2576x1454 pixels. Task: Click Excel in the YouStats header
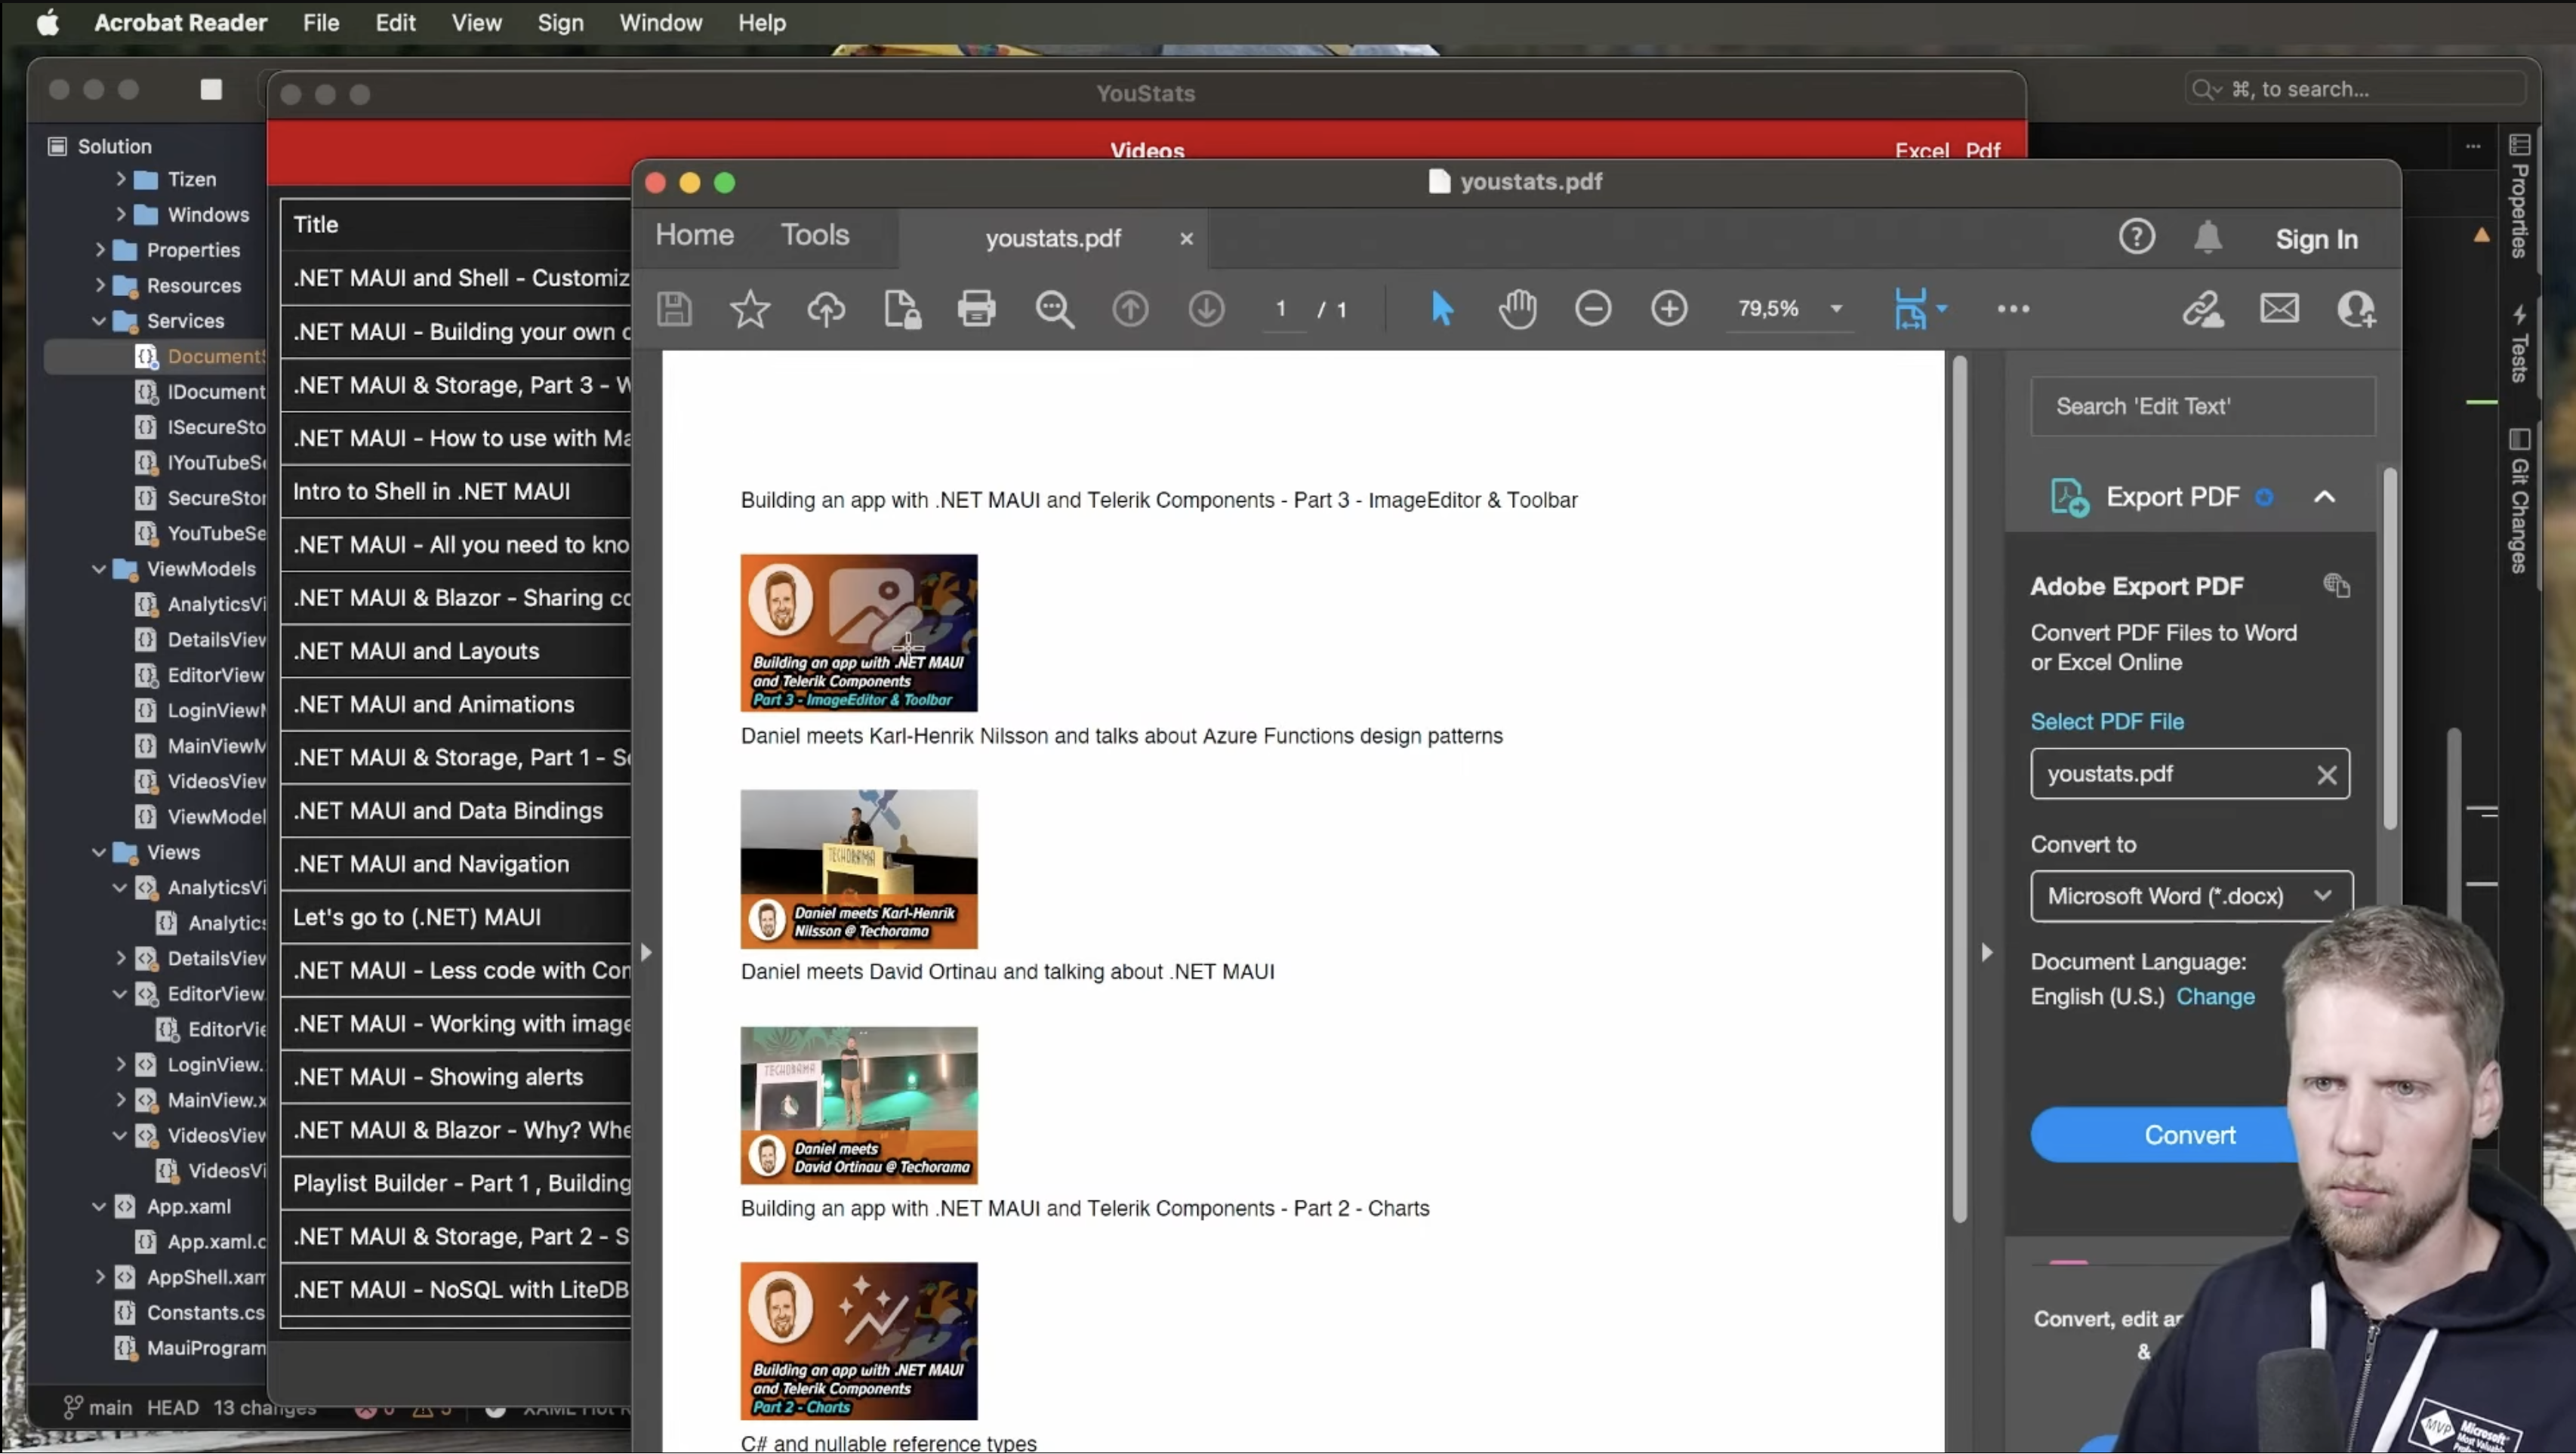[x=1922, y=151]
